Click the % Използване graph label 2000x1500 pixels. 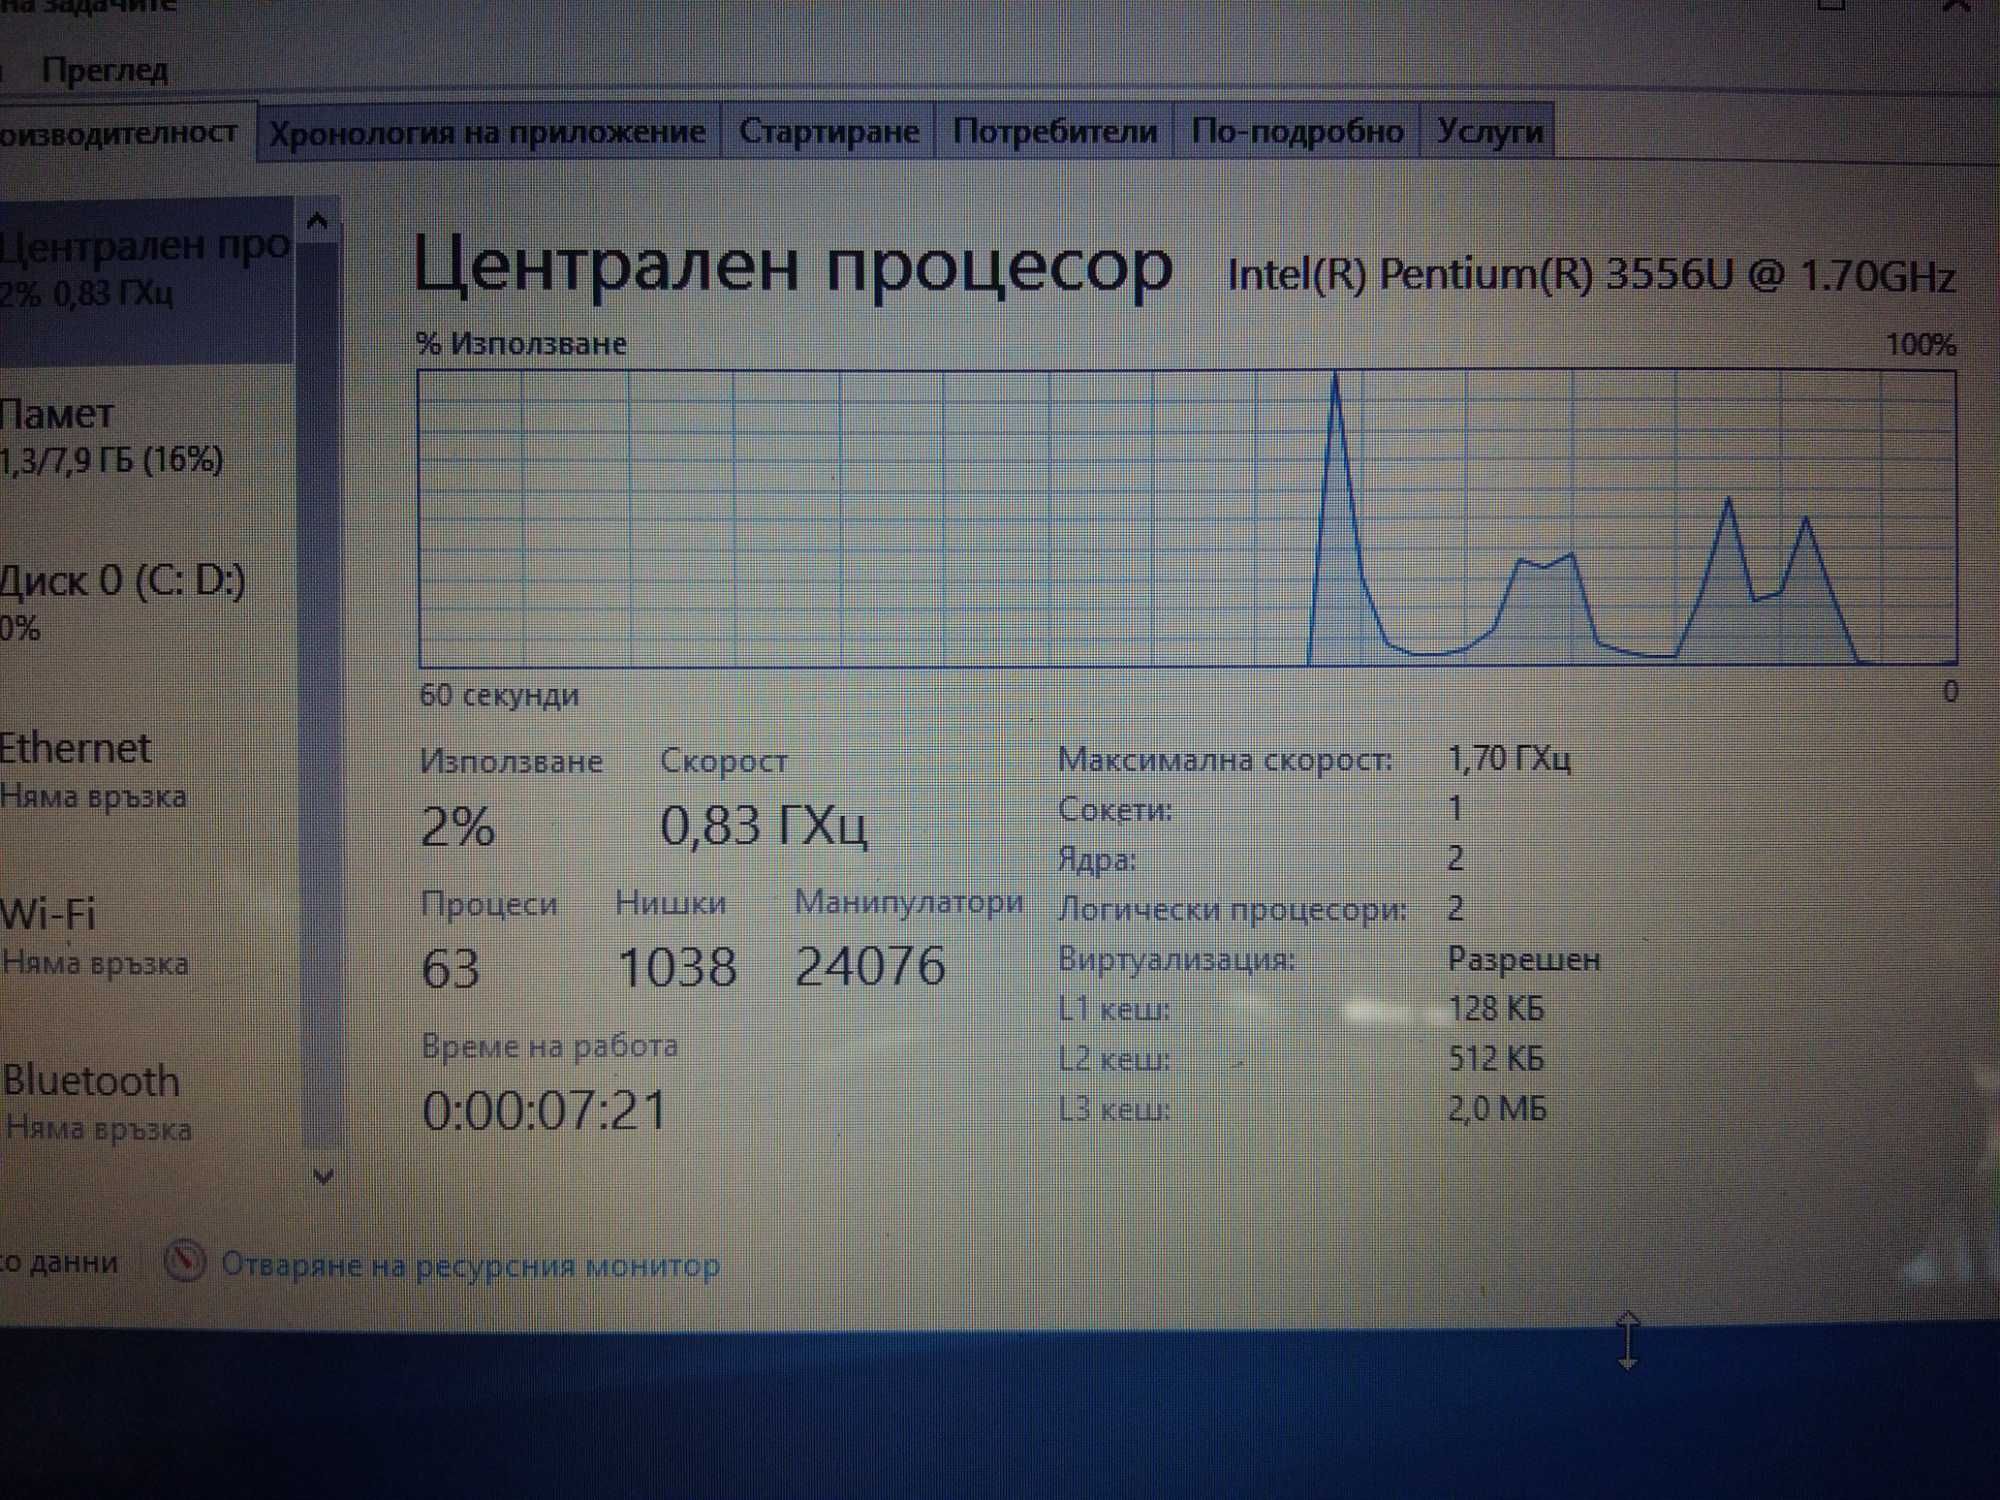[521, 343]
